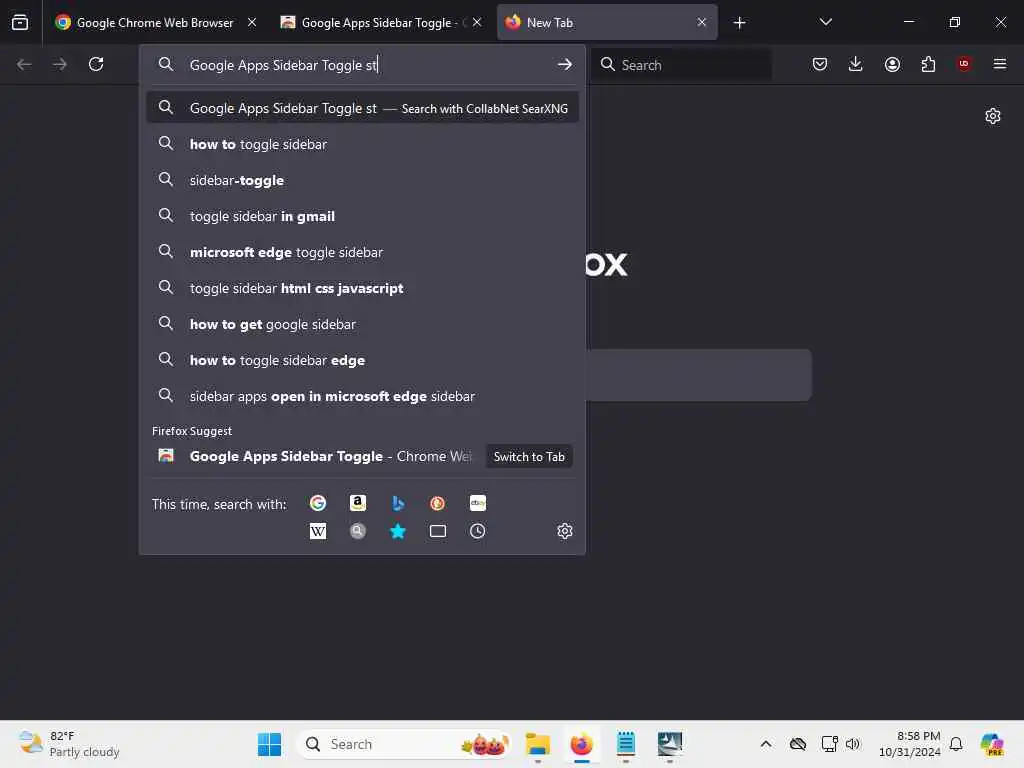Personalize new tab with gear icon

pos(993,116)
